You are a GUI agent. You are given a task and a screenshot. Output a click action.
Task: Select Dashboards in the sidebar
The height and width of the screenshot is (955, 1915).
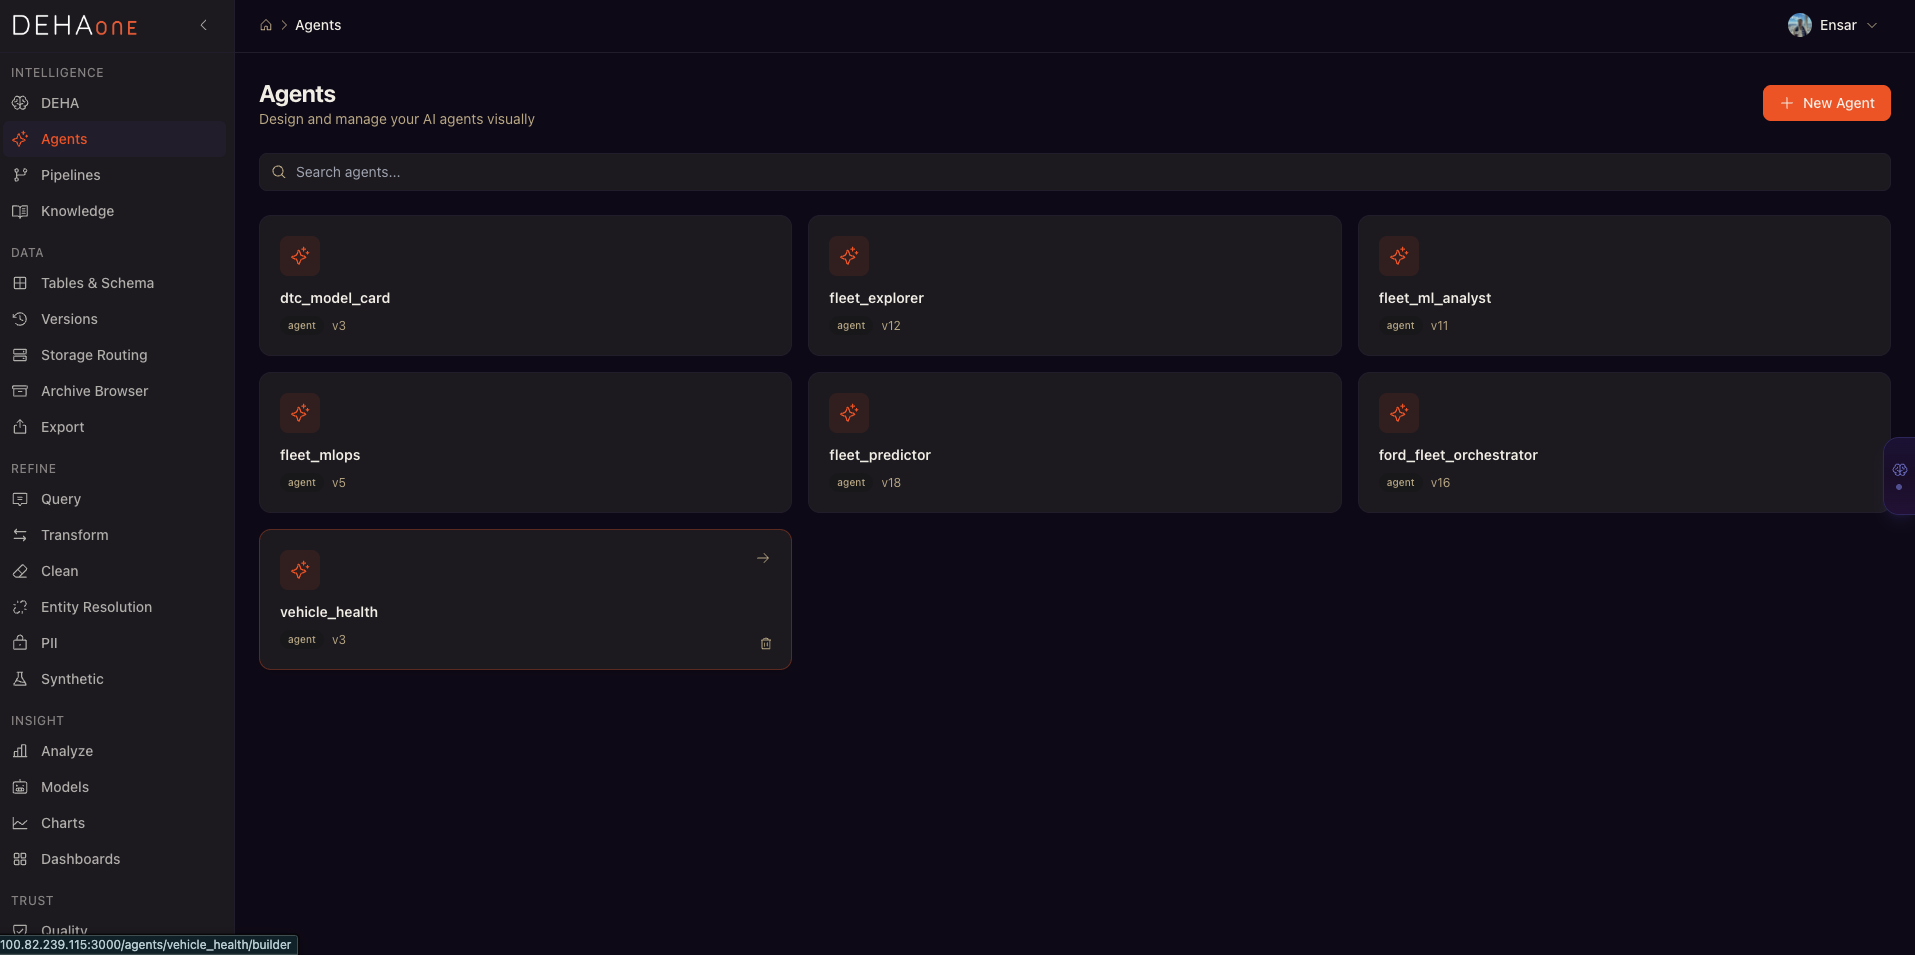tap(80, 859)
